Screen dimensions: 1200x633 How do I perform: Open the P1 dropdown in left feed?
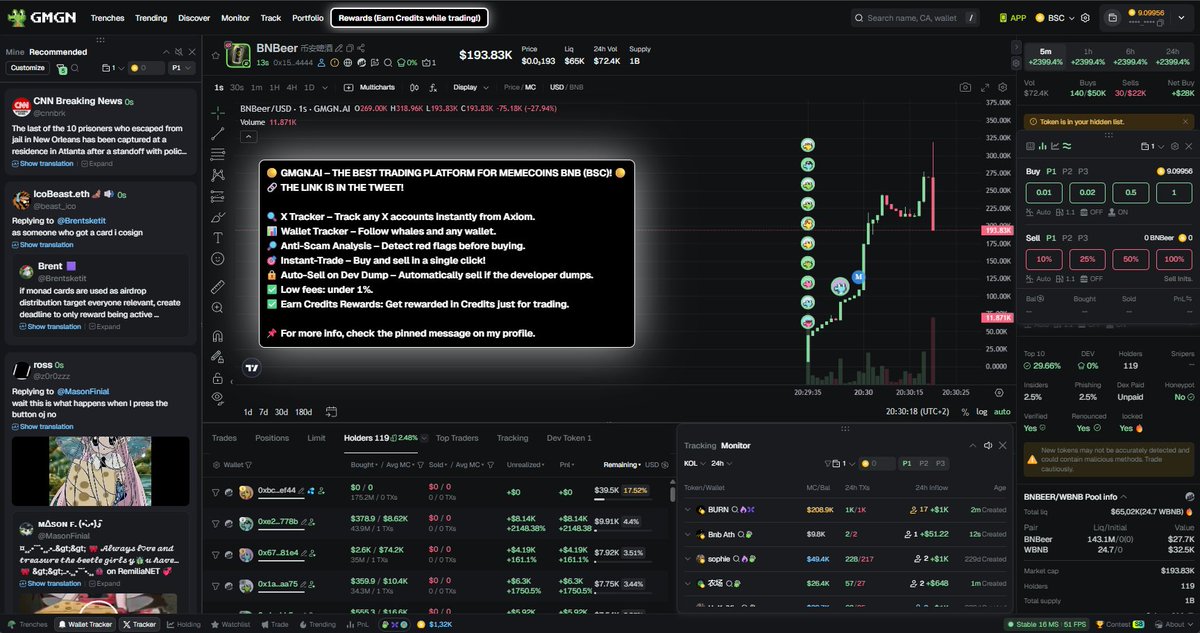[180, 68]
